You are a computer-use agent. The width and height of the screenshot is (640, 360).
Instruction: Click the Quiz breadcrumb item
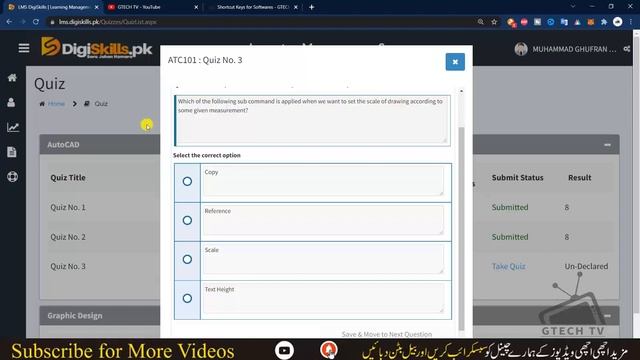click(101, 104)
